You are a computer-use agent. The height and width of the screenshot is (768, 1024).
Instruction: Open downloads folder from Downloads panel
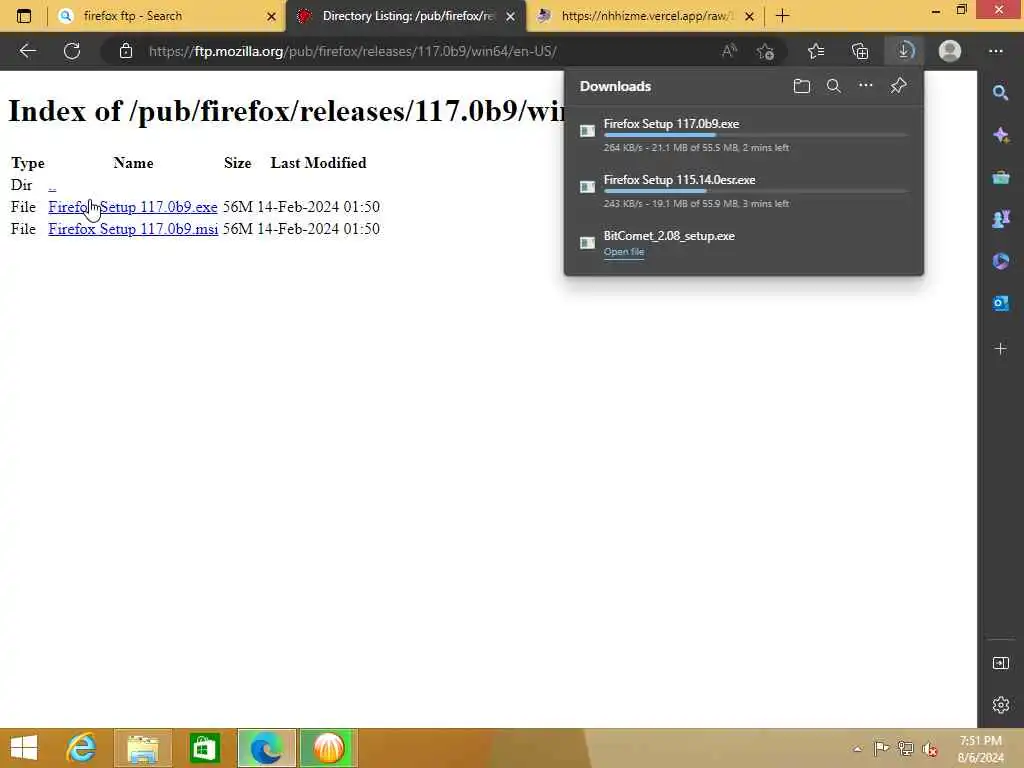coord(802,86)
